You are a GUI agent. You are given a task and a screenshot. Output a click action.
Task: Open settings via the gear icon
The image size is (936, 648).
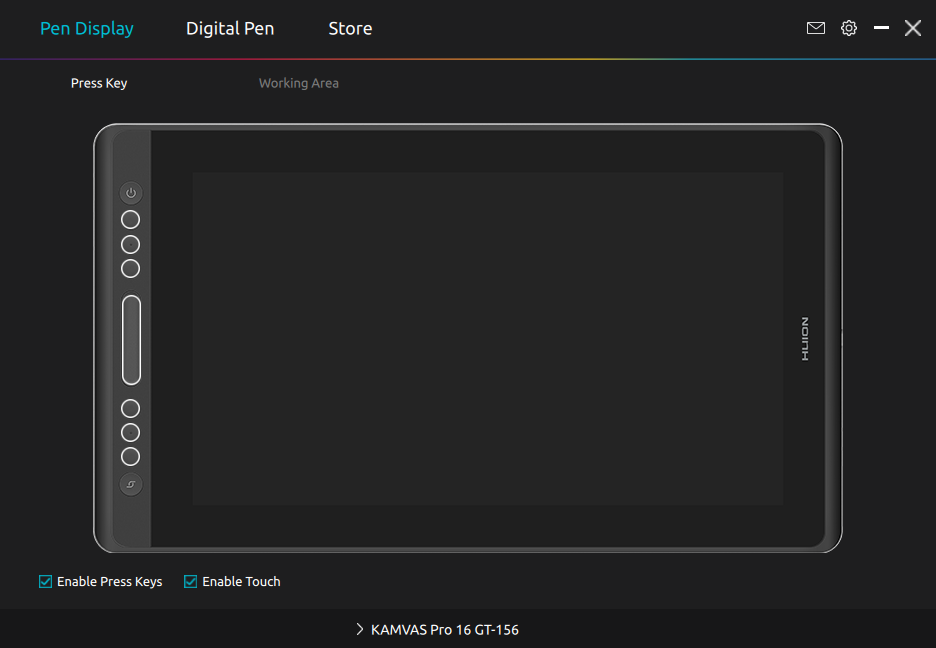tap(849, 28)
